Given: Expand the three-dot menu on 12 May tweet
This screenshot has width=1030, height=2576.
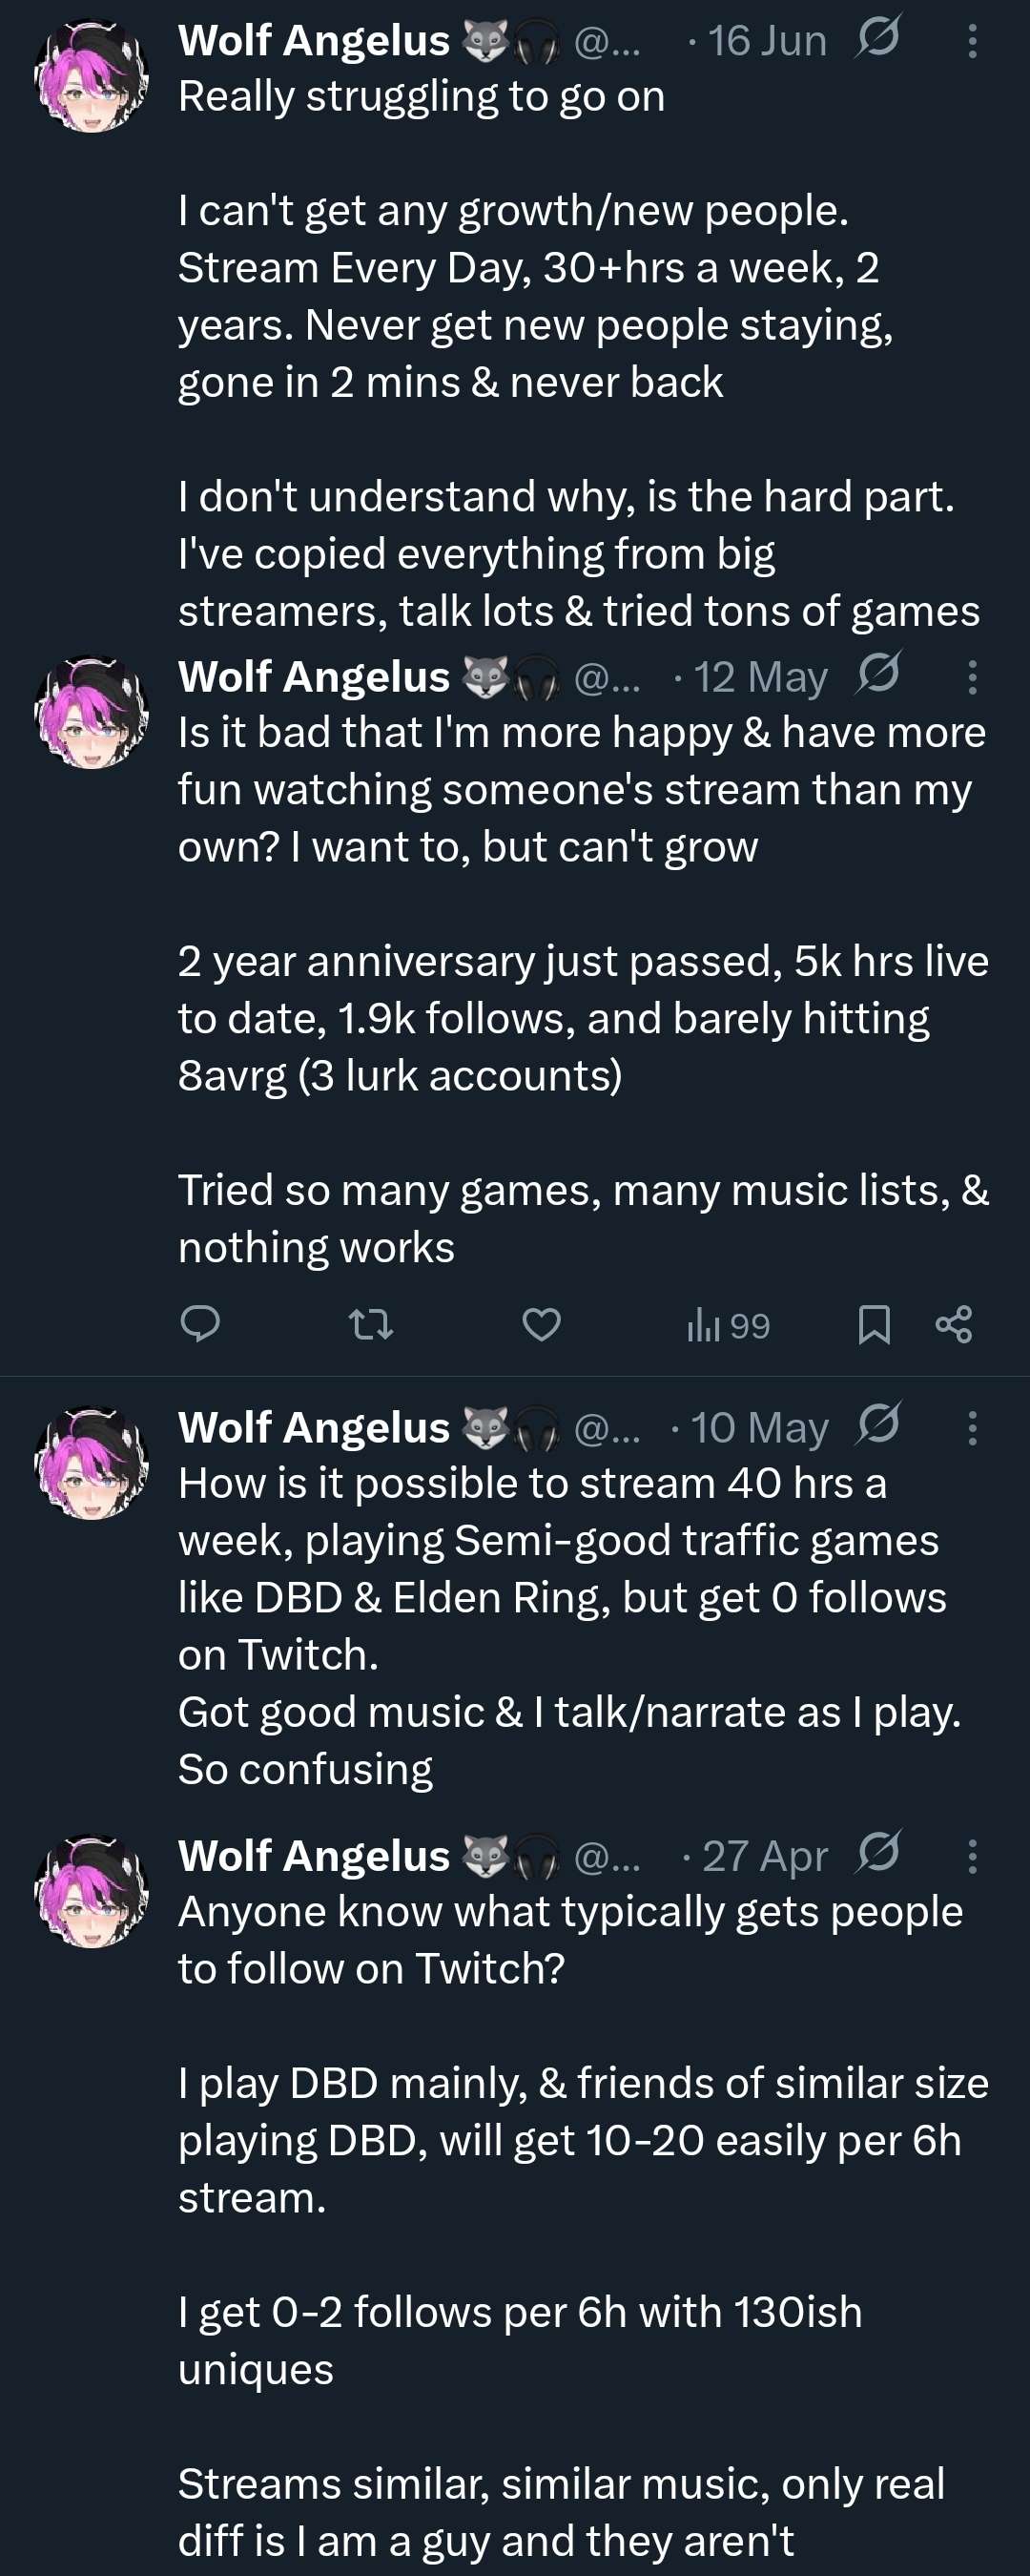Looking at the screenshot, I should point(972,677).
